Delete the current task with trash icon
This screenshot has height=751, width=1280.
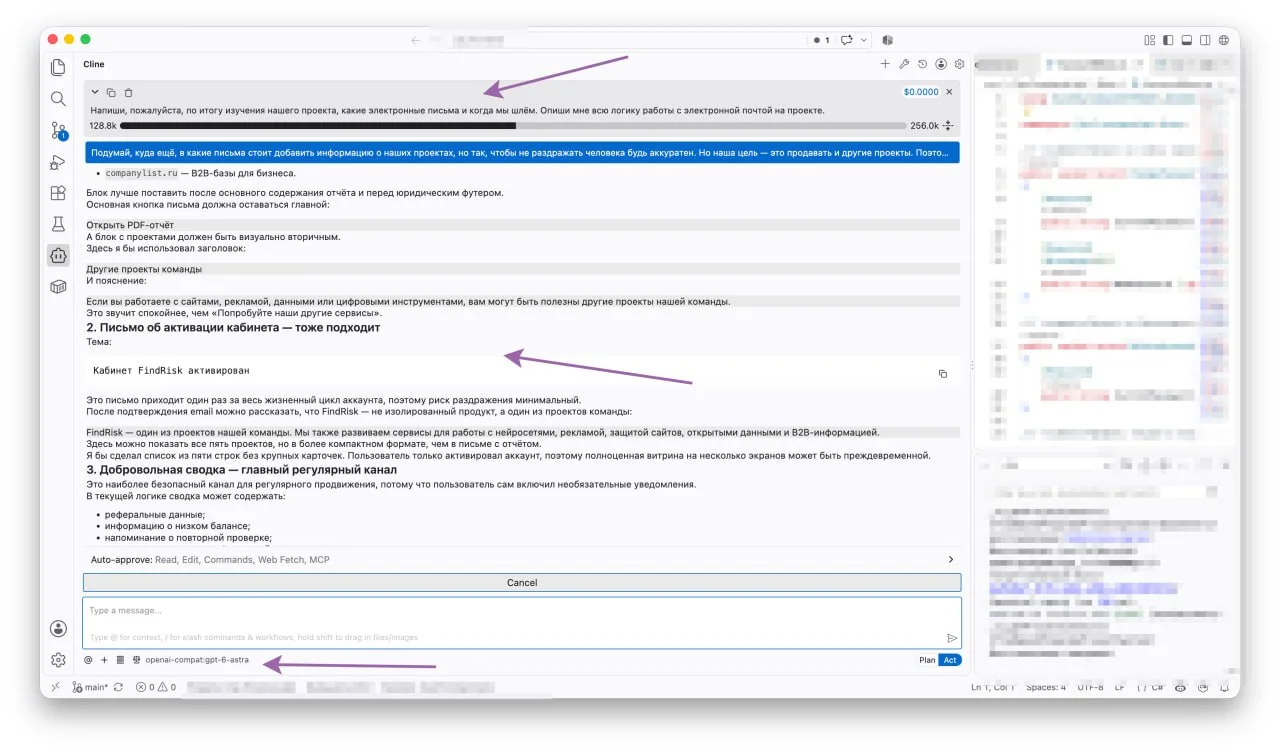(x=128, y=92)
